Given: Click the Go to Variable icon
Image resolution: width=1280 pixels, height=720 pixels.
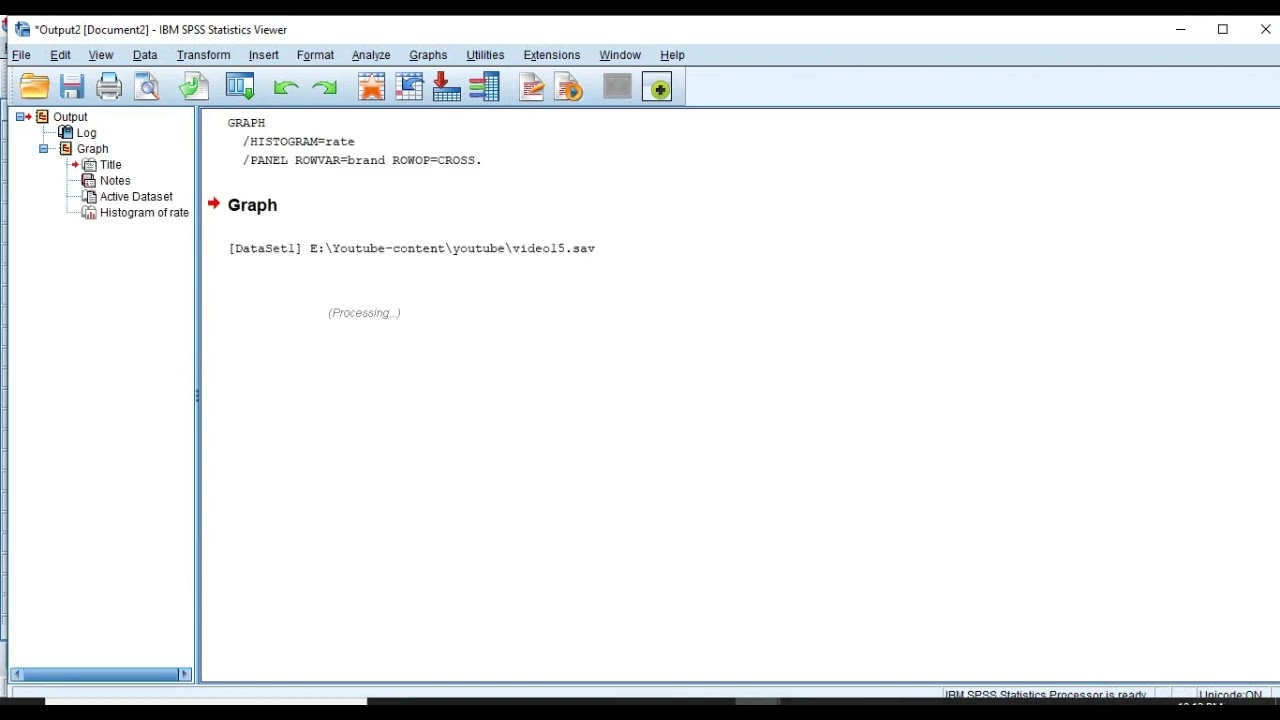Looking at the screenshot, I should [447, 87].
